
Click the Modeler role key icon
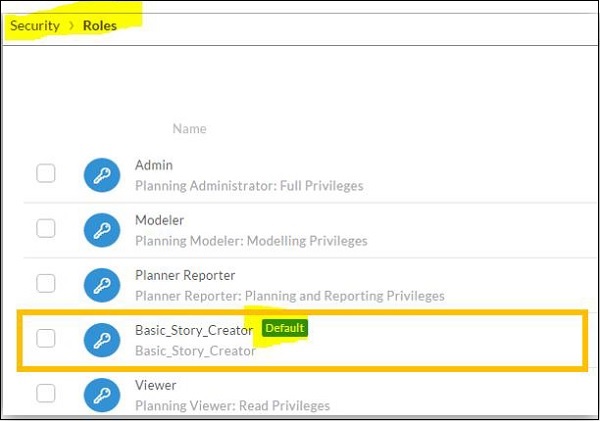pyautogui.click(x=102, y=229)
